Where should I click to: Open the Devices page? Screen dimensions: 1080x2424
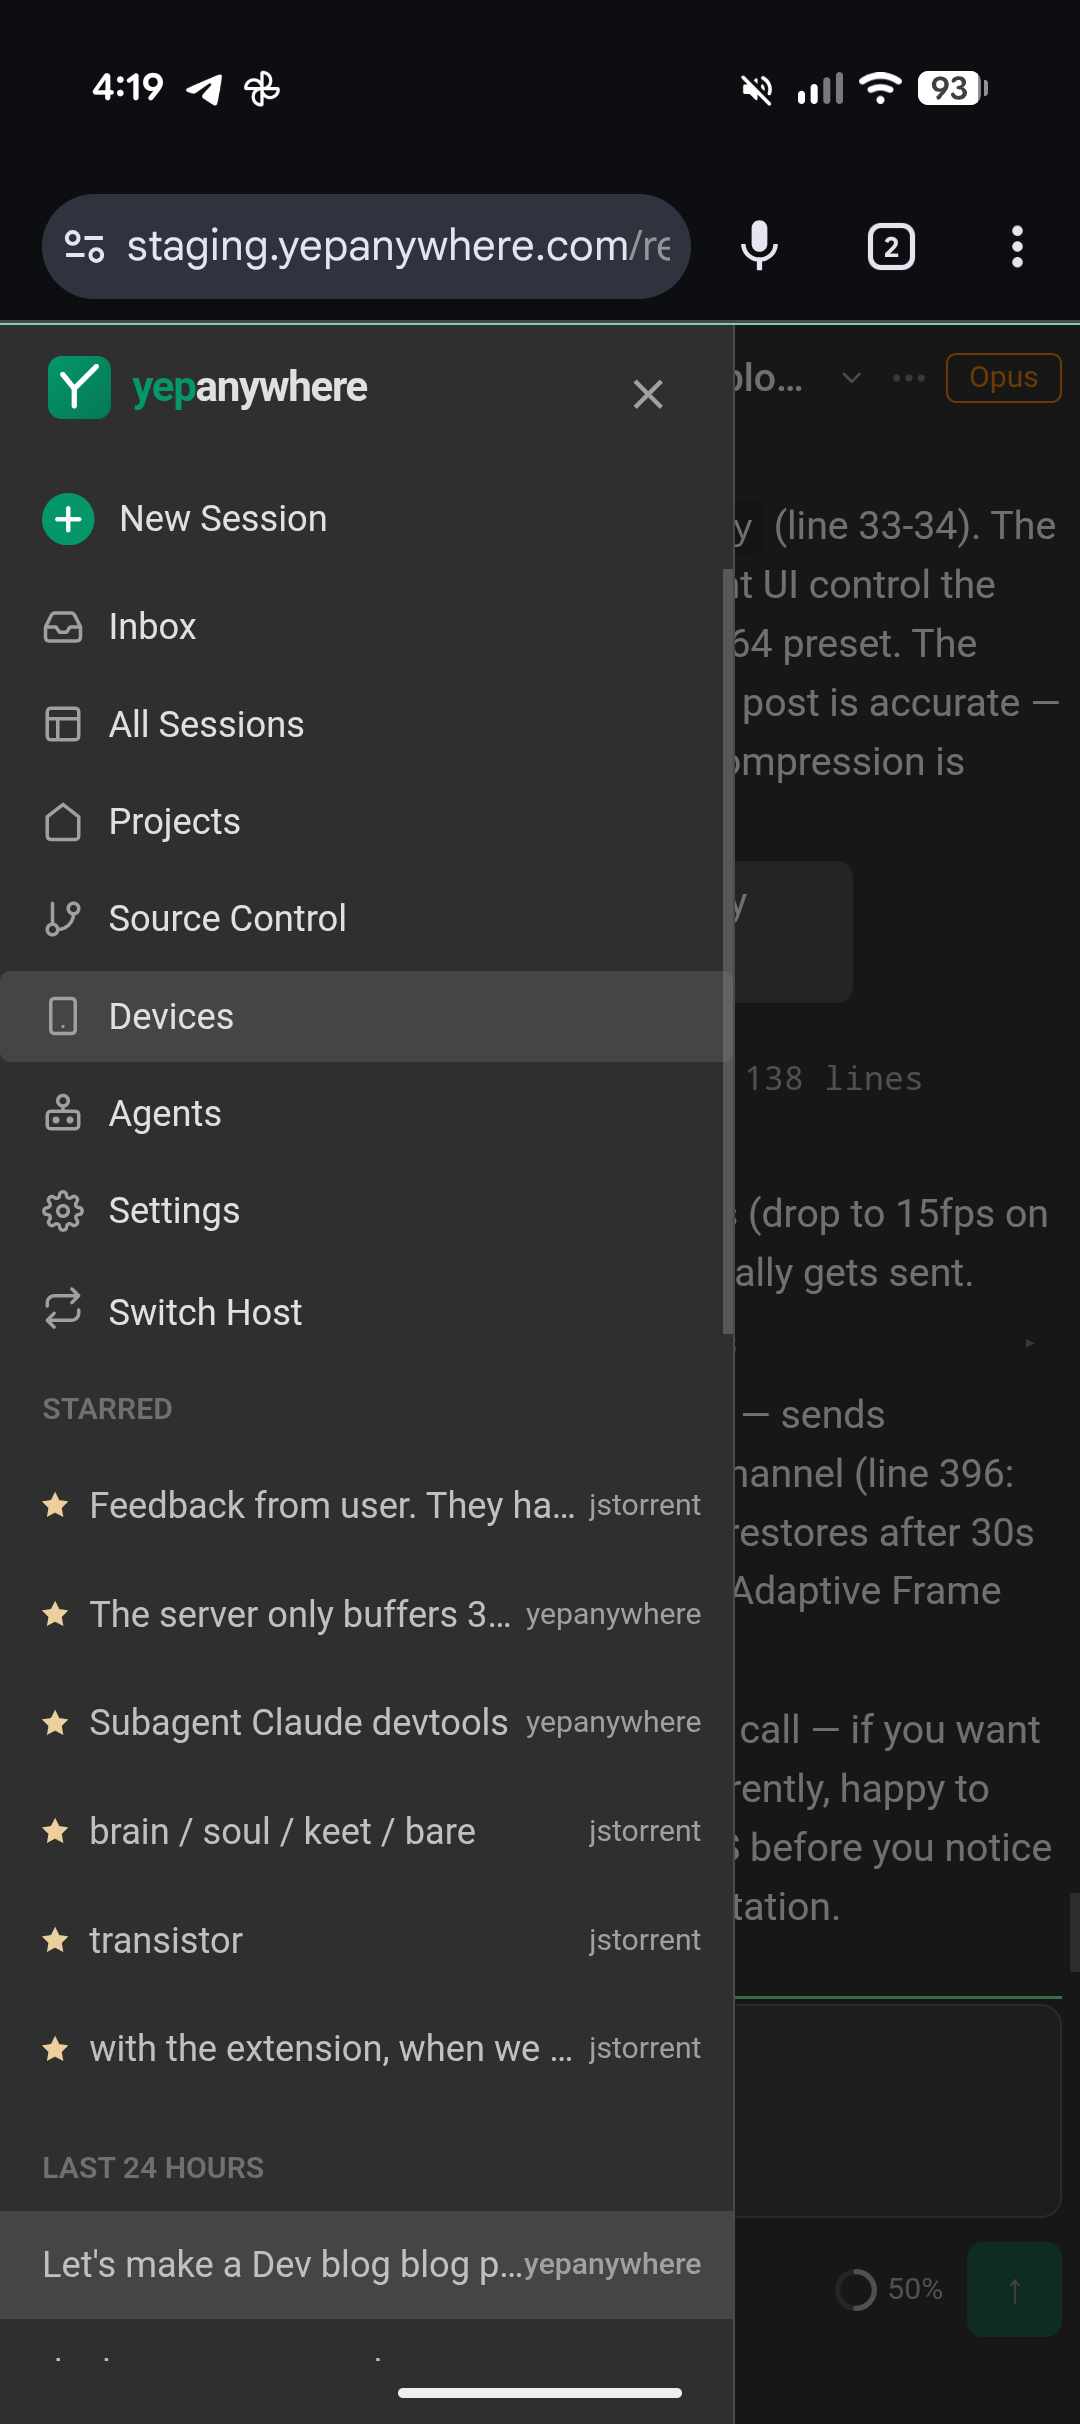170,1015
